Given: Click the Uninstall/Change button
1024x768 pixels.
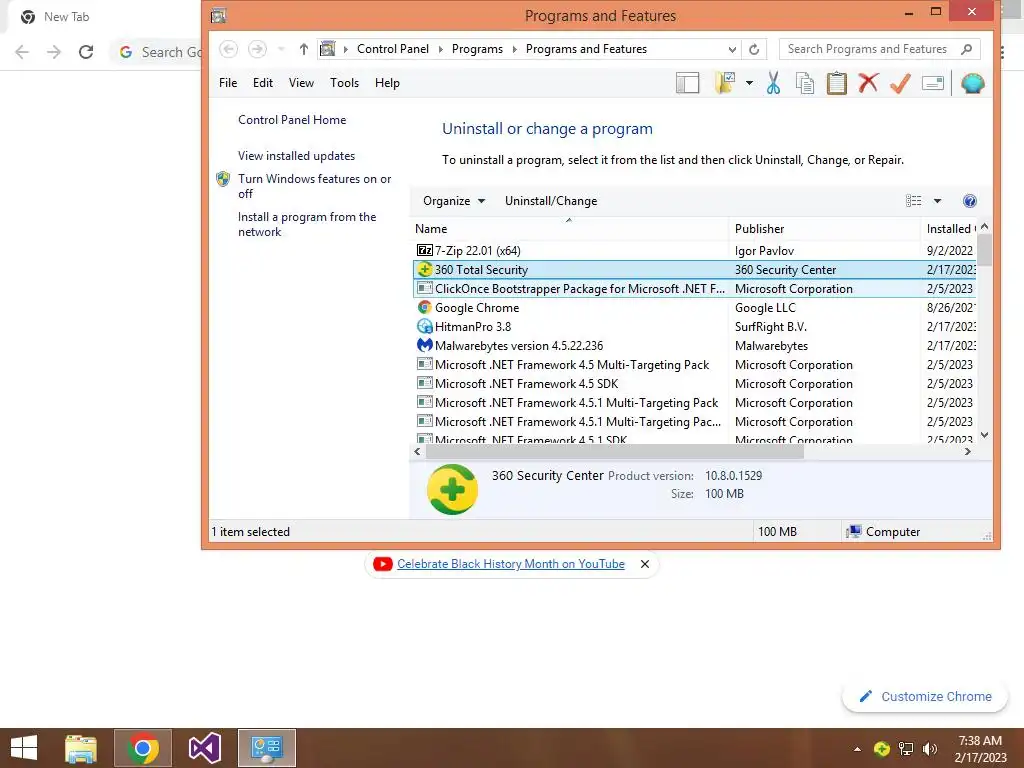Looking at the screenshot, I should click(x=551, y=201).
